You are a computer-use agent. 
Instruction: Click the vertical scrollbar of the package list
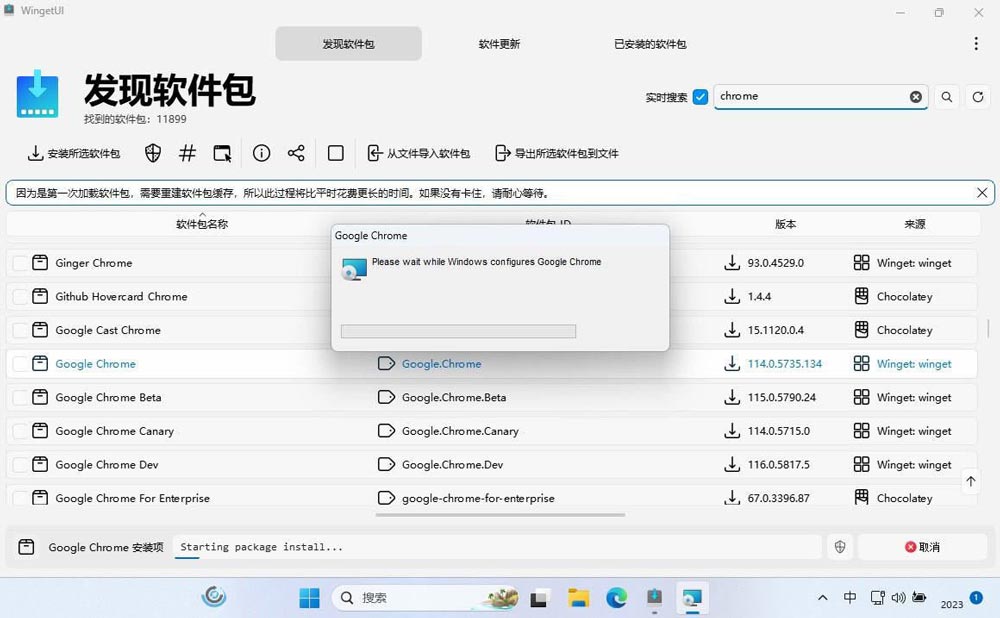click(x=989, y=328)
